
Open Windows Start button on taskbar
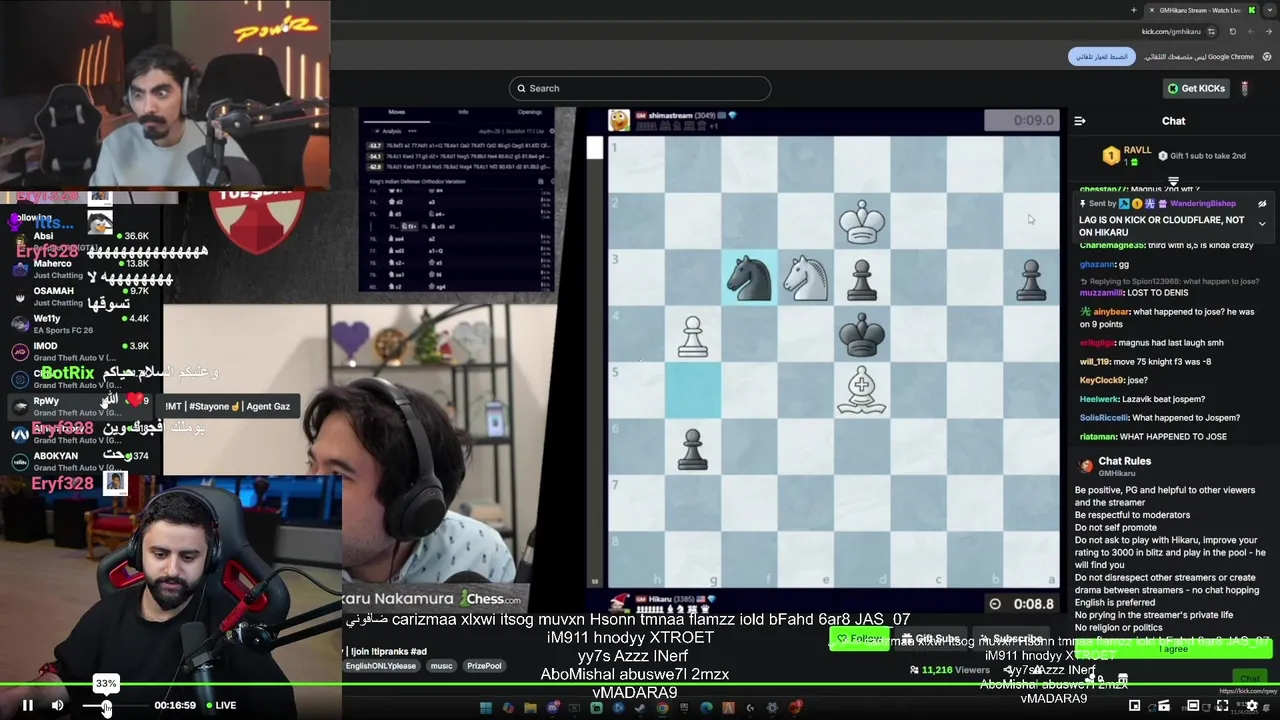[x=486, y=708]
